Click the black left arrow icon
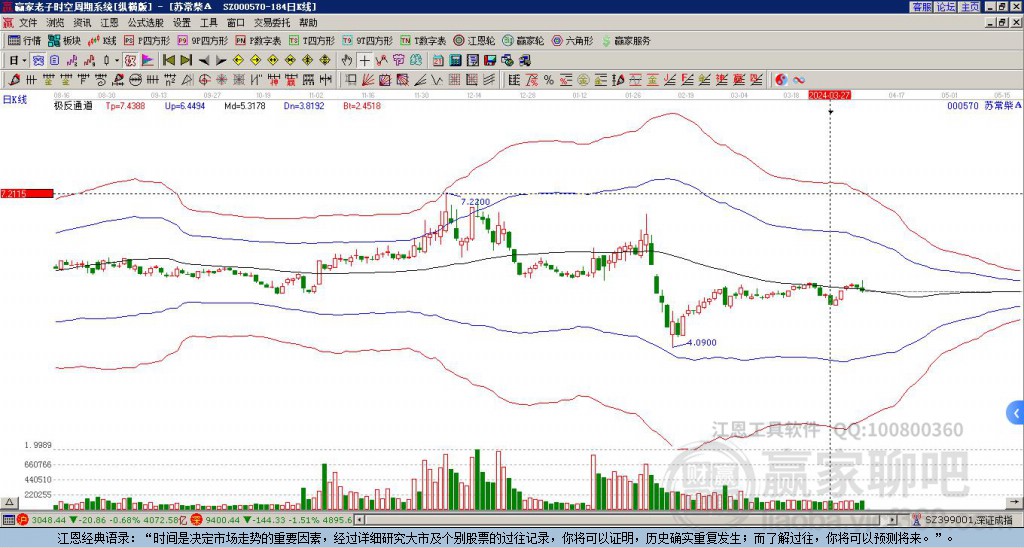The width and height of the screenshot is (1024, 548). [204, 61]
